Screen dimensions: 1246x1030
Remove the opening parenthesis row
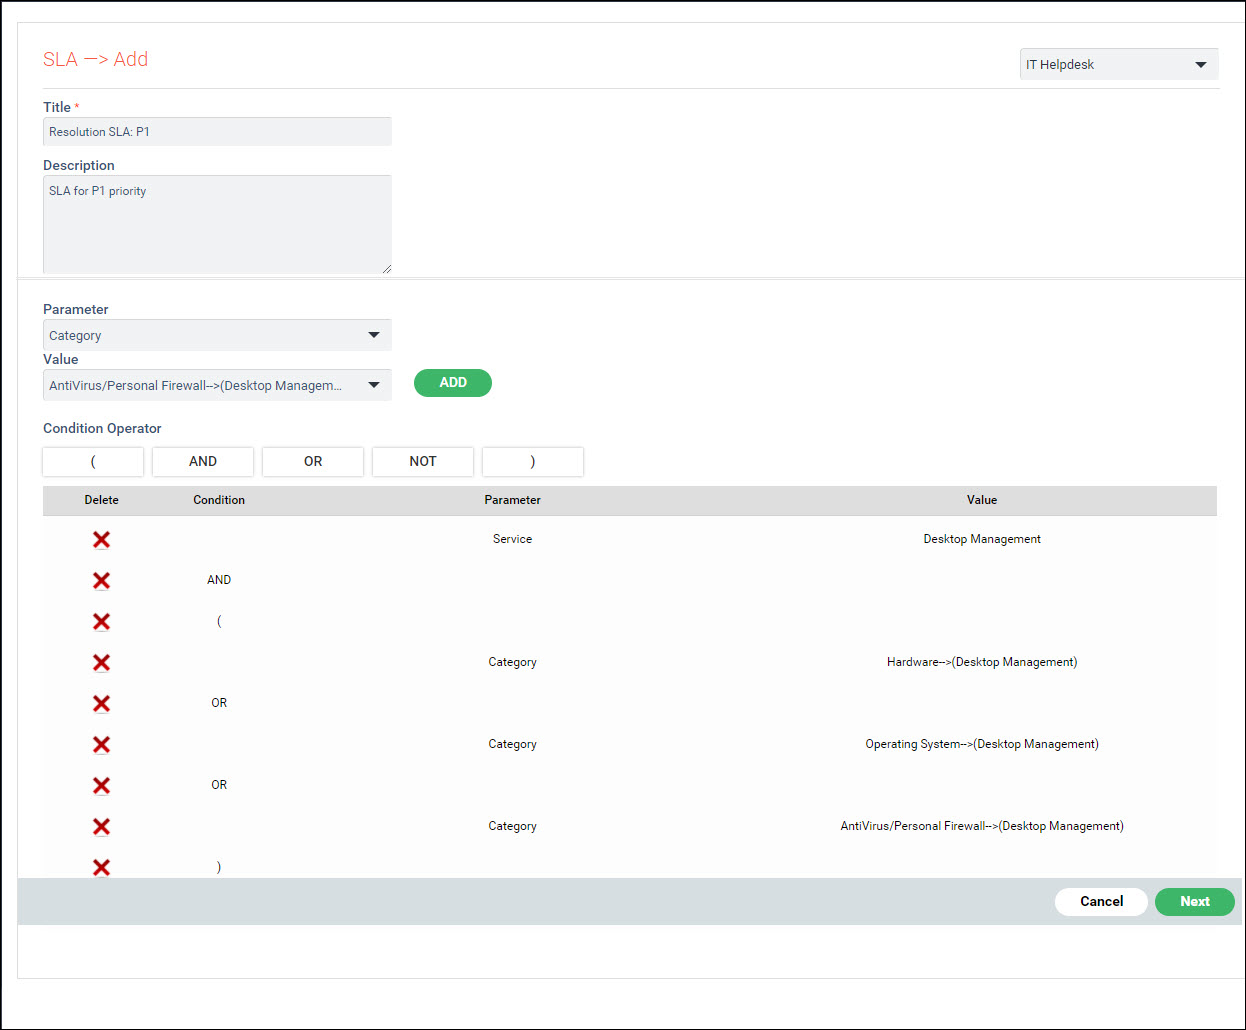coord(101,622)
